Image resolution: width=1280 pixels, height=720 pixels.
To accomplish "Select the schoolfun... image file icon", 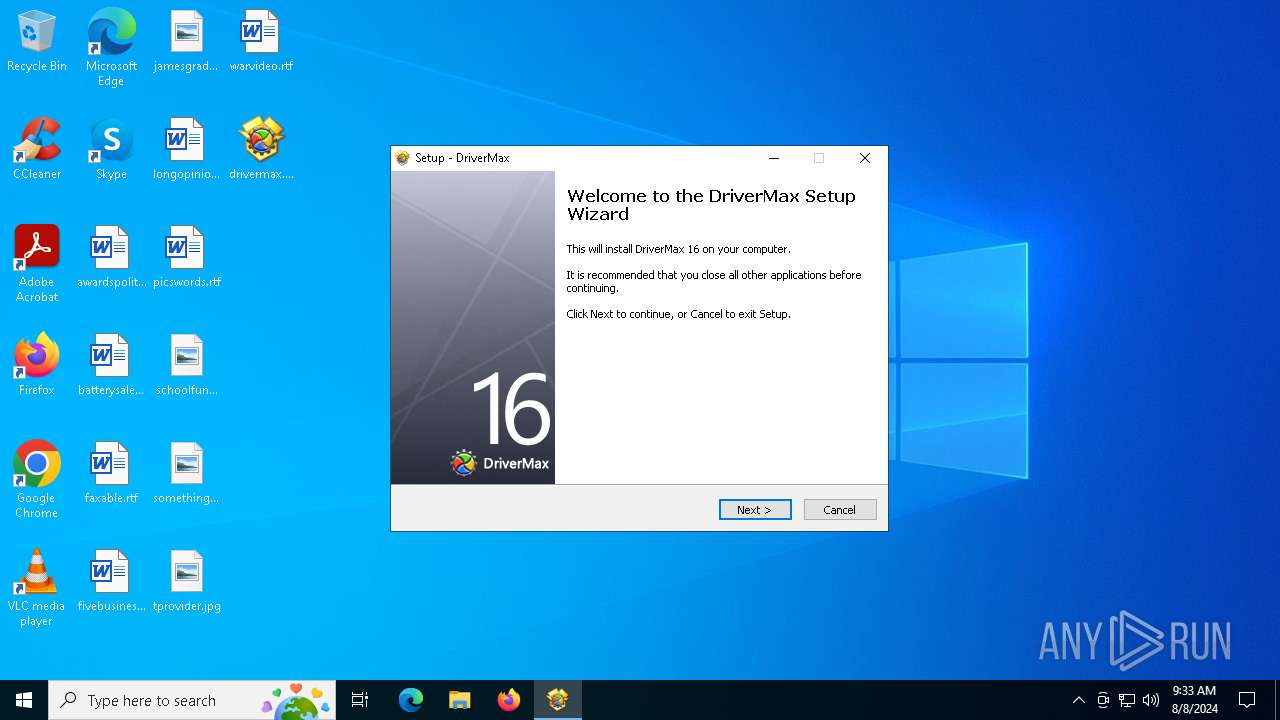I will pos(186,366).
